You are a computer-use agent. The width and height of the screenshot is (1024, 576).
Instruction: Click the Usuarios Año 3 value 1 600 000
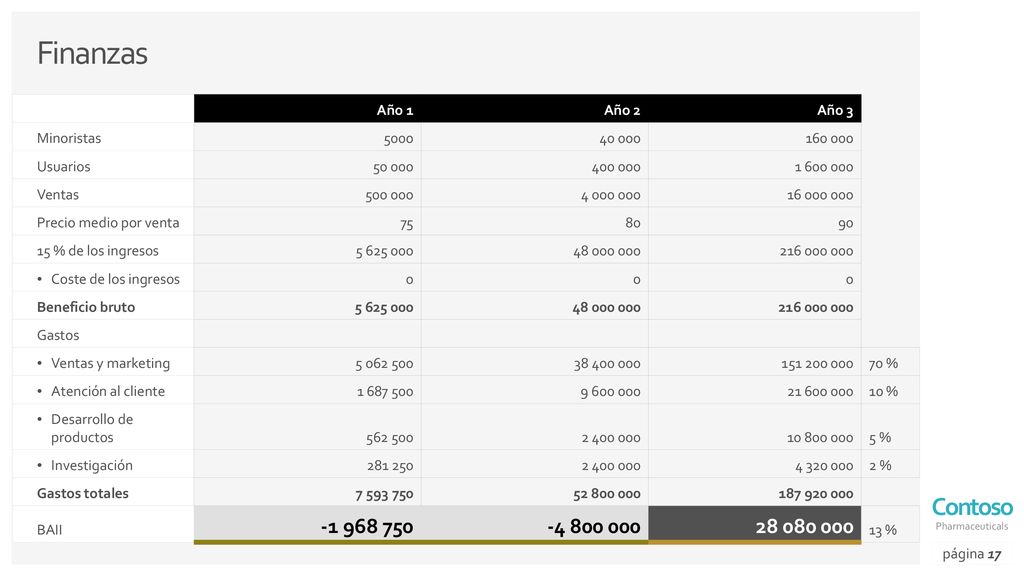click(x=824, y=167)
